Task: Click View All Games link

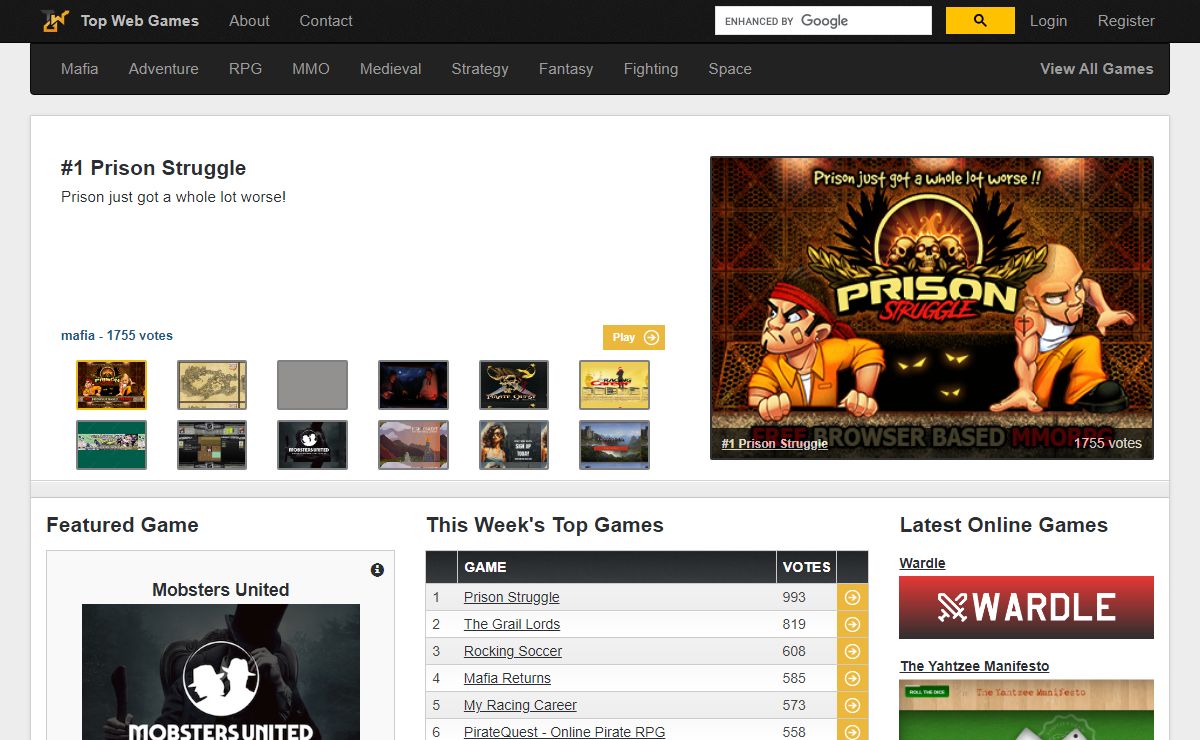Action: point(1096,69)
